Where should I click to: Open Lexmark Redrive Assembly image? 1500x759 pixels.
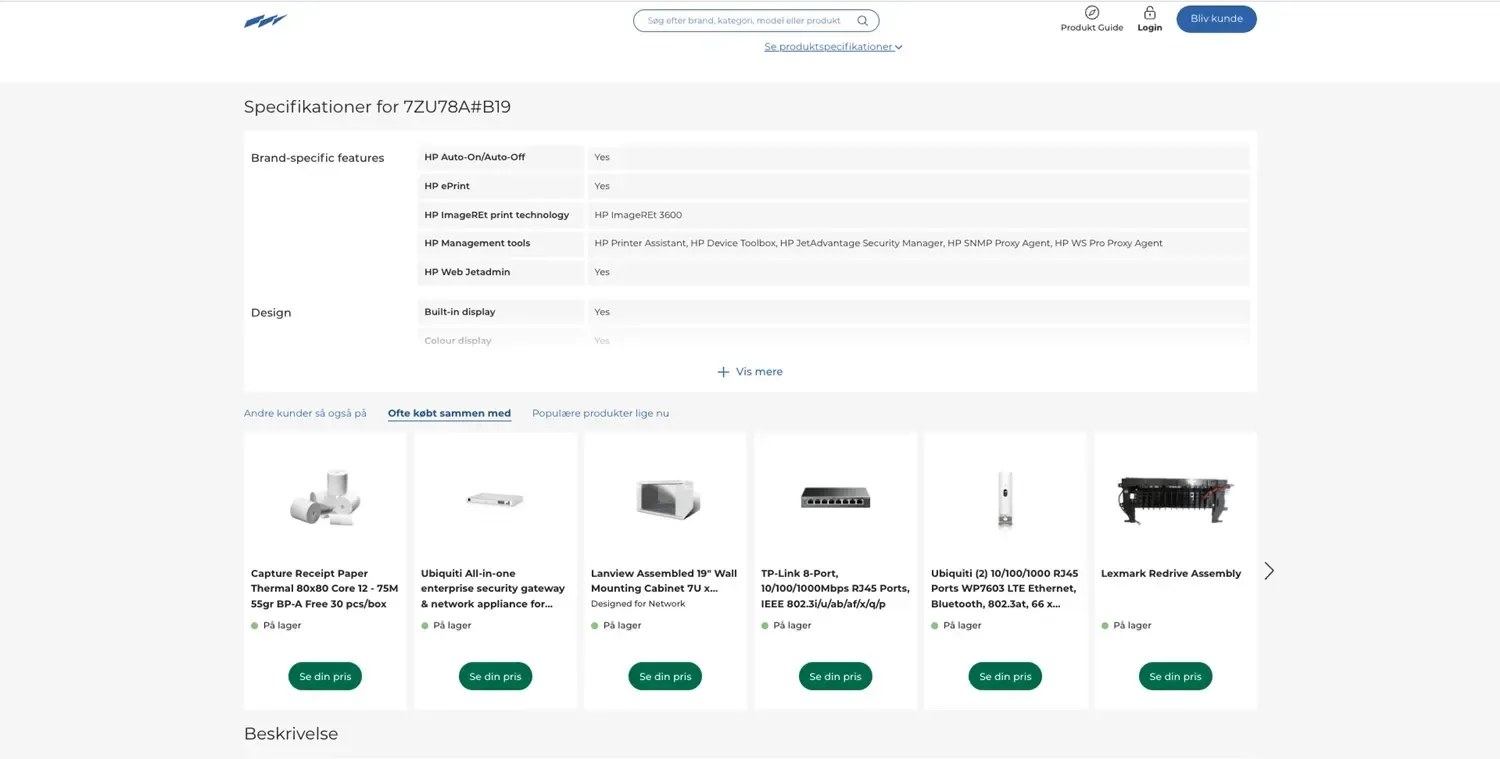point(1175,498)
